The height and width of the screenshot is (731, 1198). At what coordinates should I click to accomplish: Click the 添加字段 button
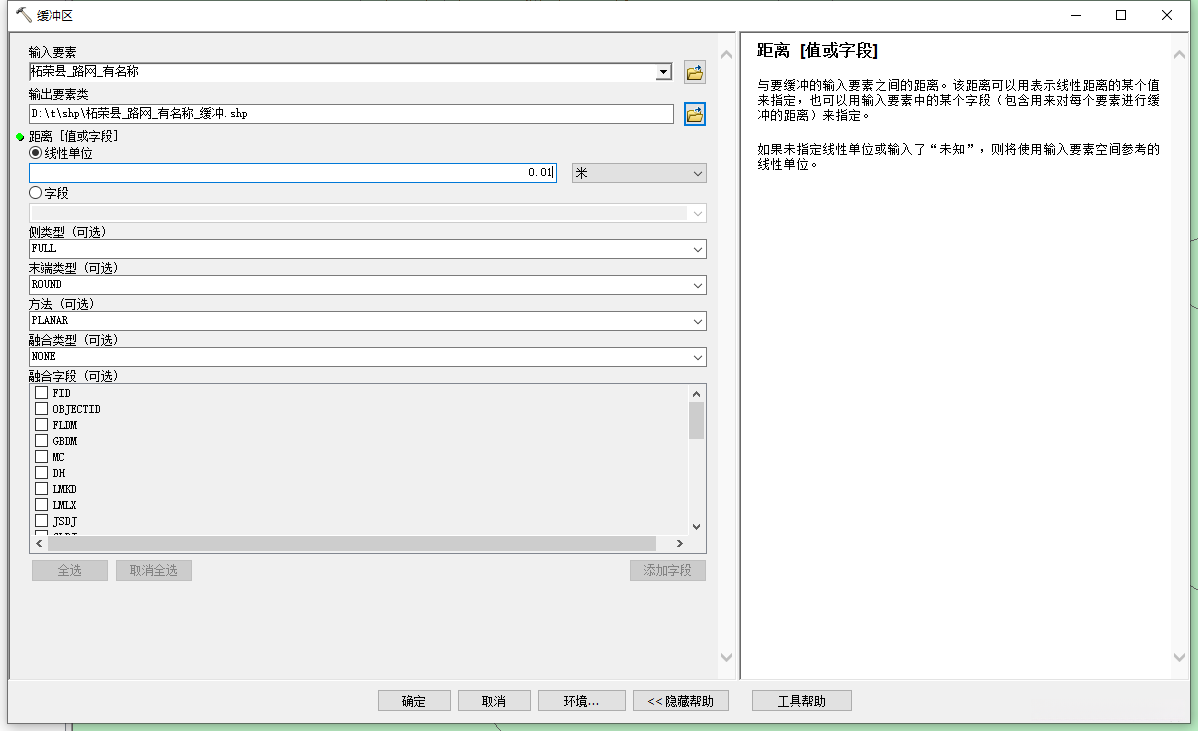pos(668,571)
